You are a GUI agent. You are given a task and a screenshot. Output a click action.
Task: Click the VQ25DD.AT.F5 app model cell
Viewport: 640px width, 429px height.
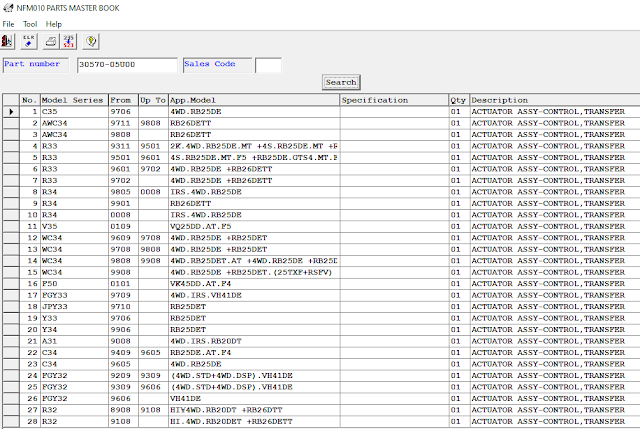coord(254,226)
